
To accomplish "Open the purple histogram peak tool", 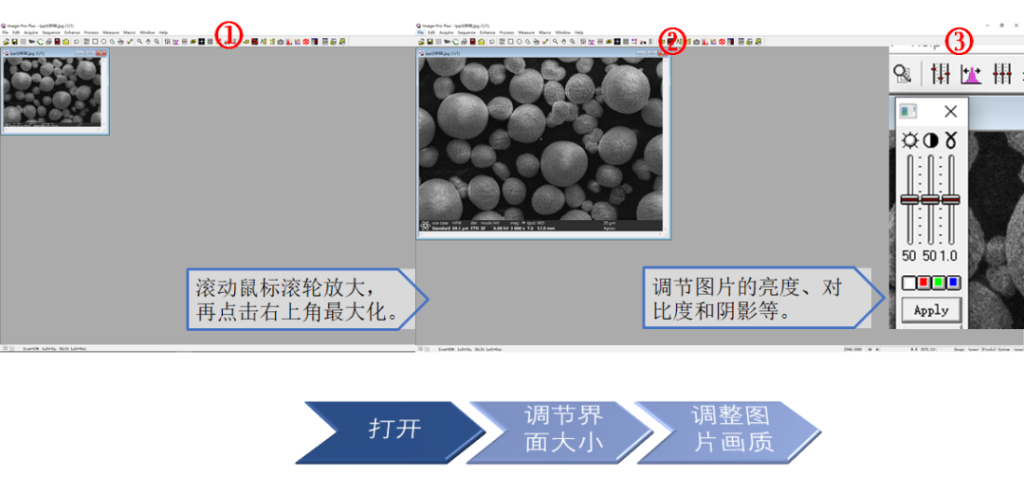I will click(971, 73).
